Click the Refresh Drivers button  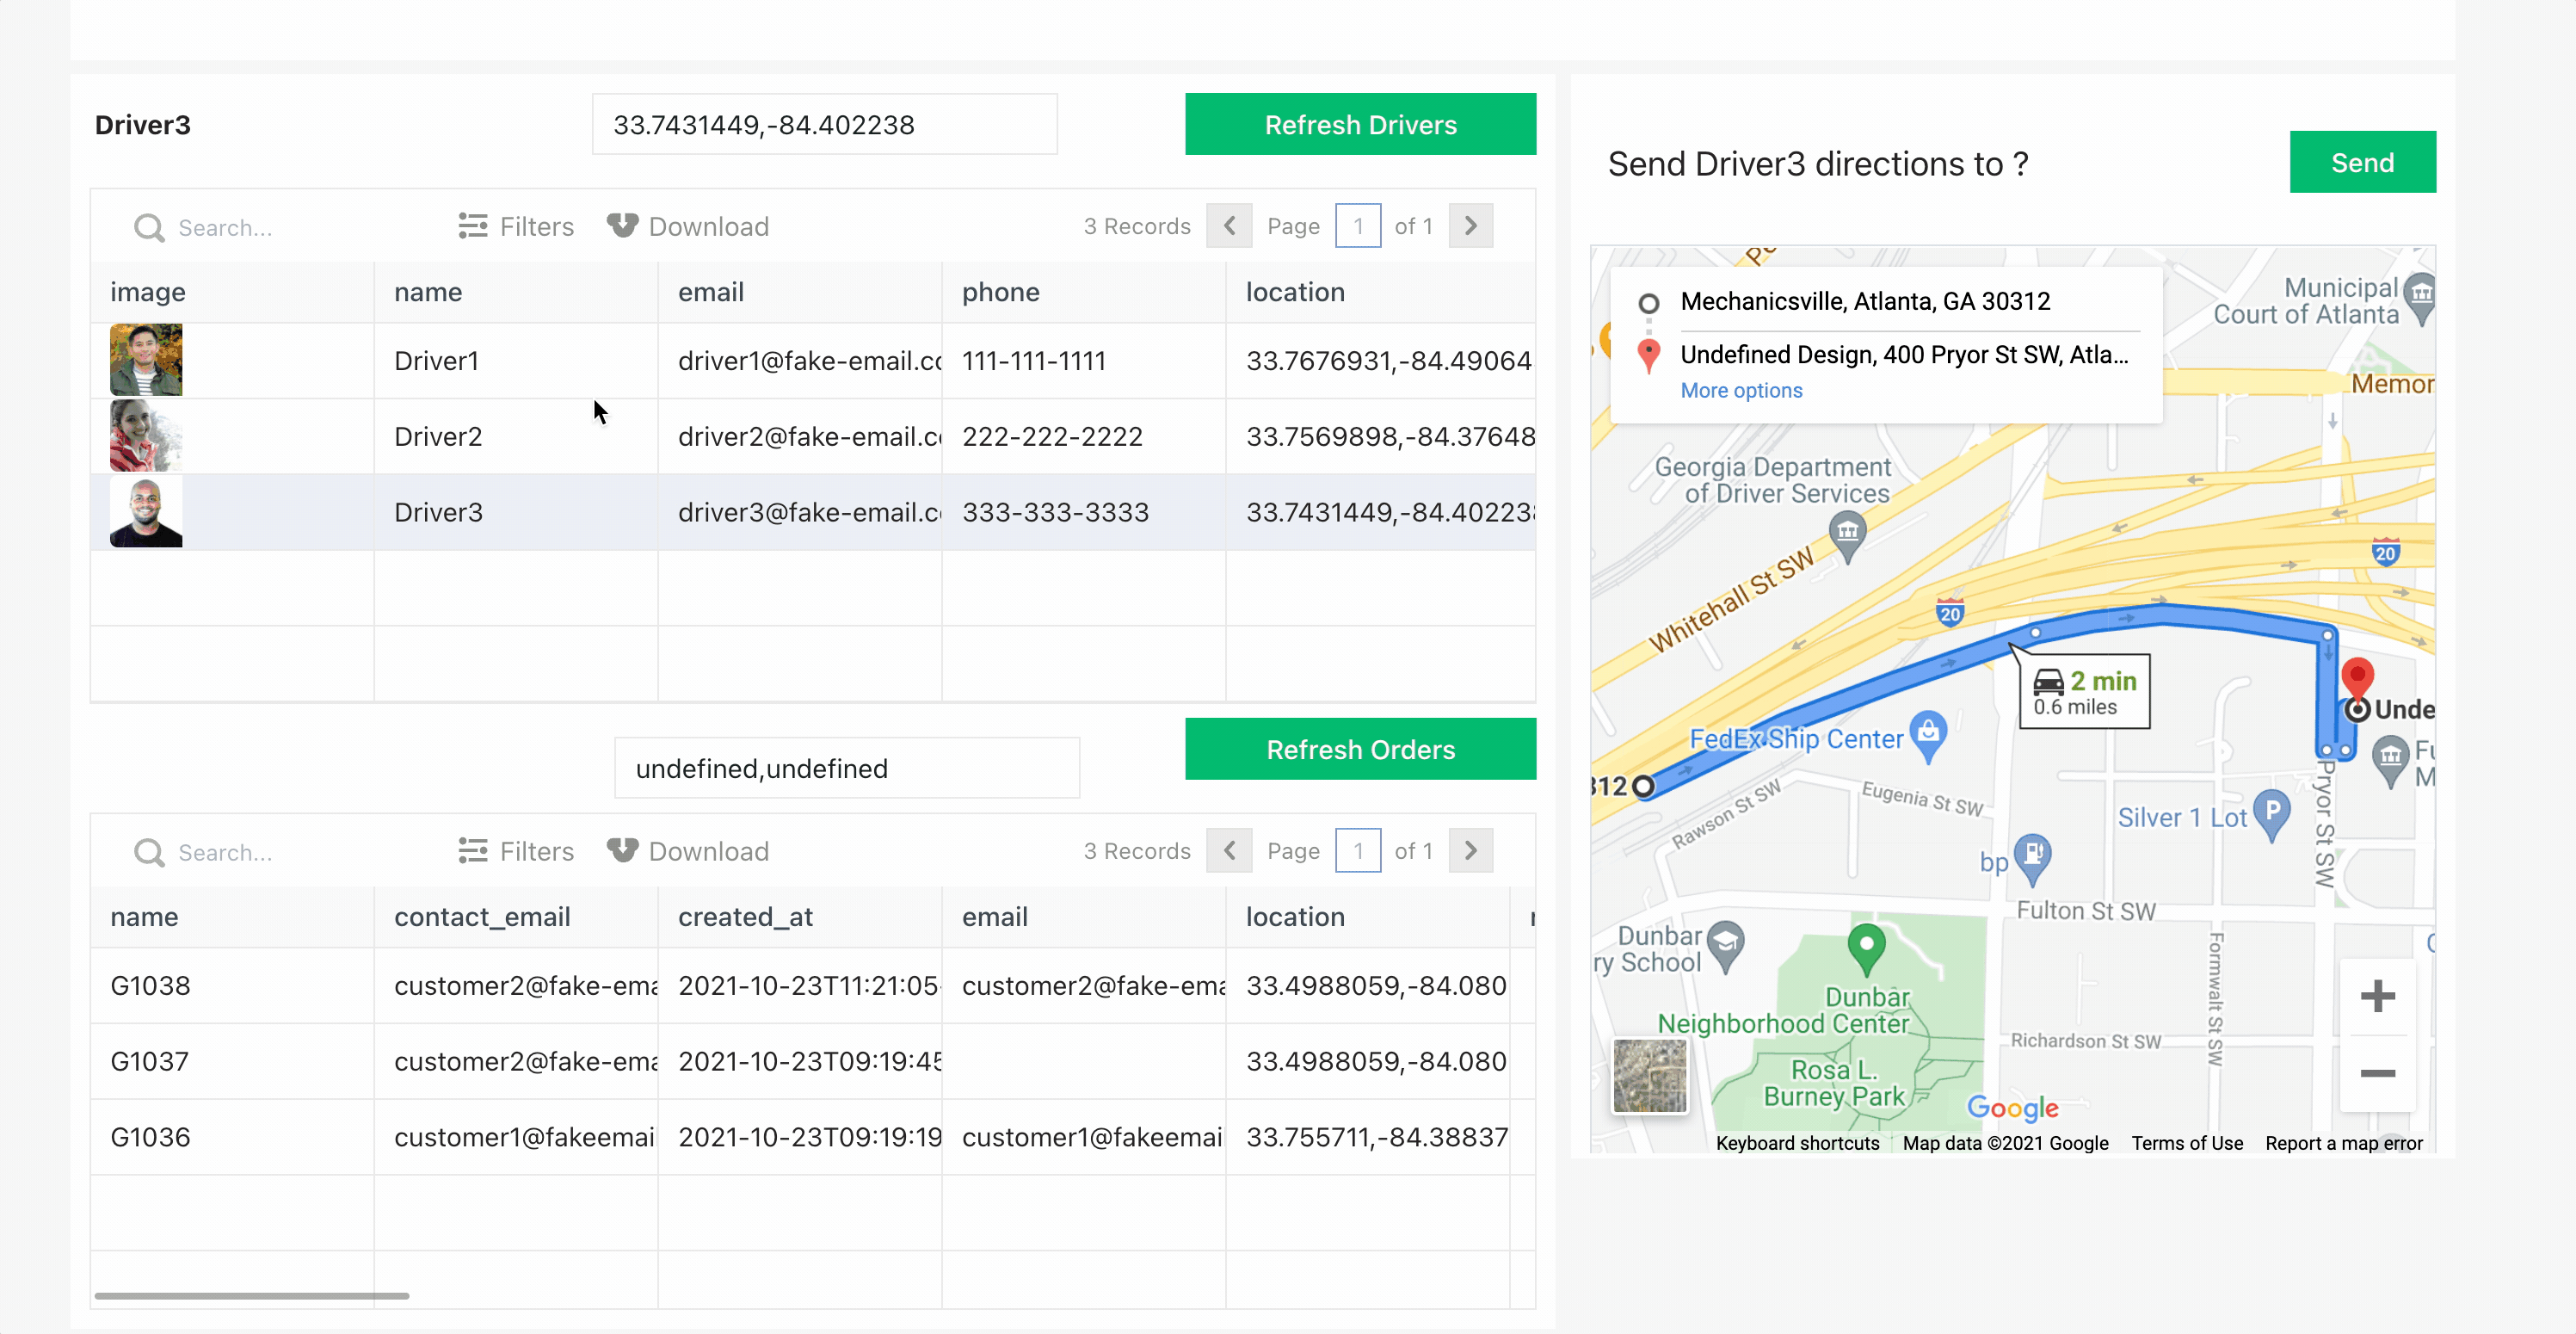click(x=1360, y=125)
